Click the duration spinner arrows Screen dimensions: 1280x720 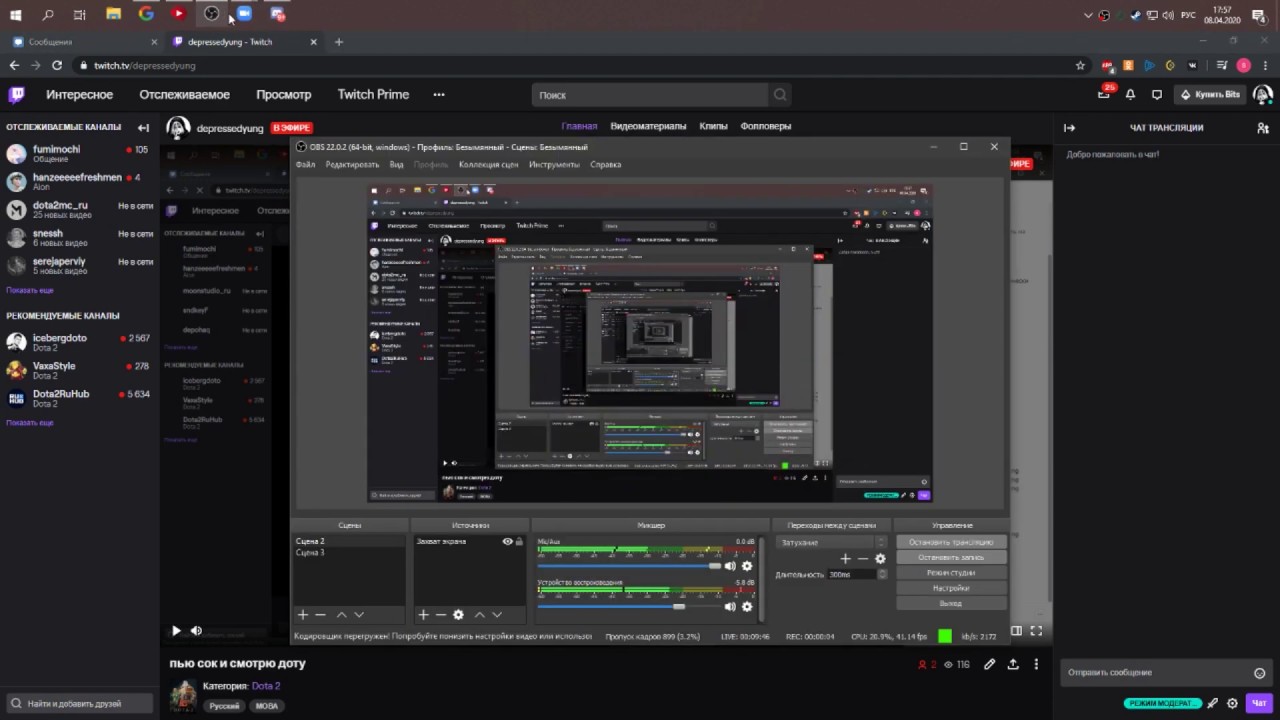(x=882, y=574)
